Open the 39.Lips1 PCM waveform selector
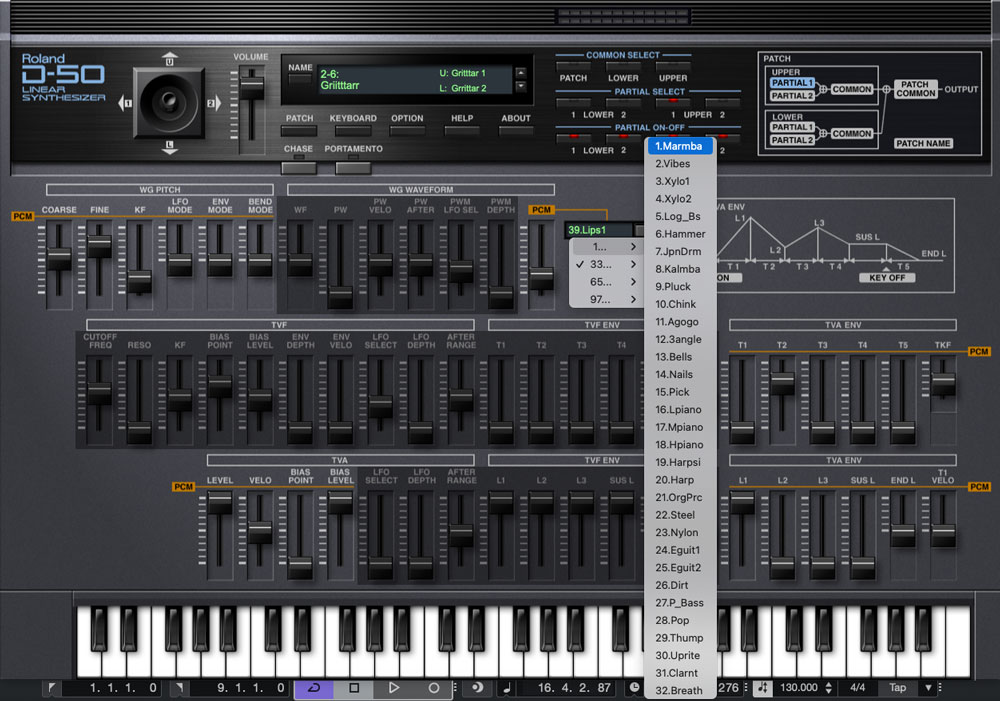The width and height of the screenshot is (1000, 701). (603, 230)
